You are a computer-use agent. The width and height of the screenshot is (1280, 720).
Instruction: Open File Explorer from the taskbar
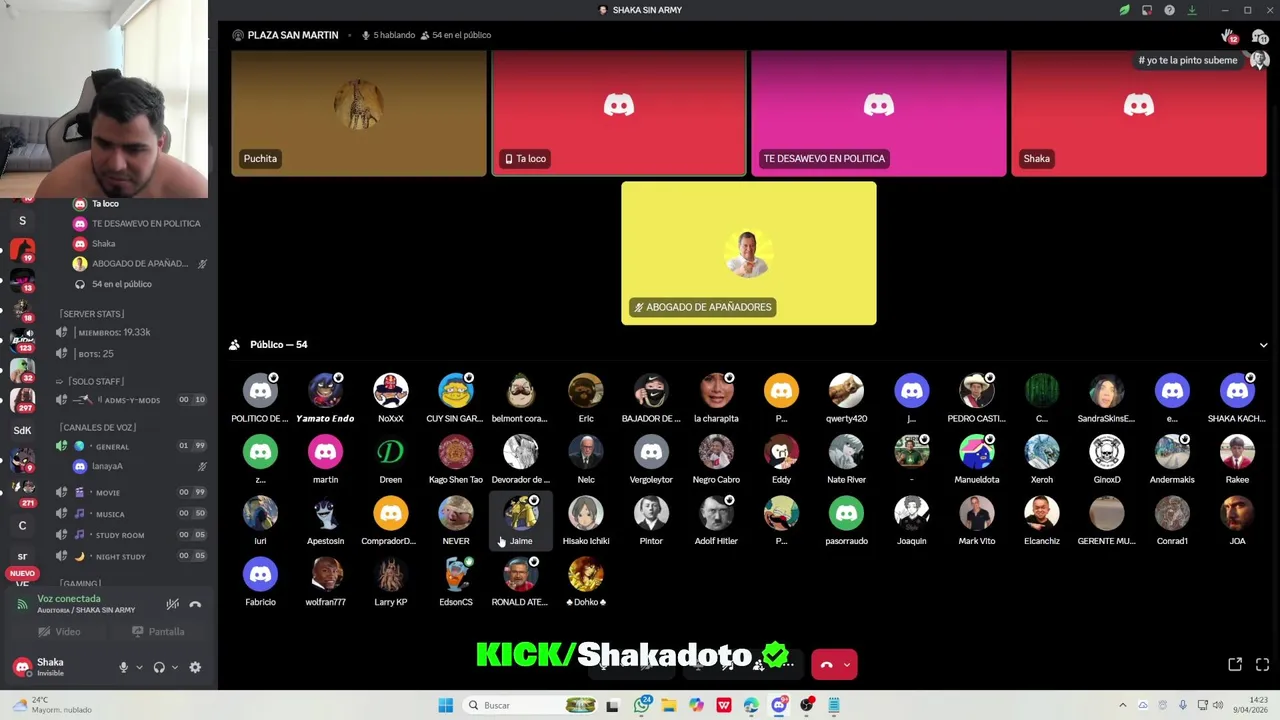pyautogui.click(x=669, y=705)
